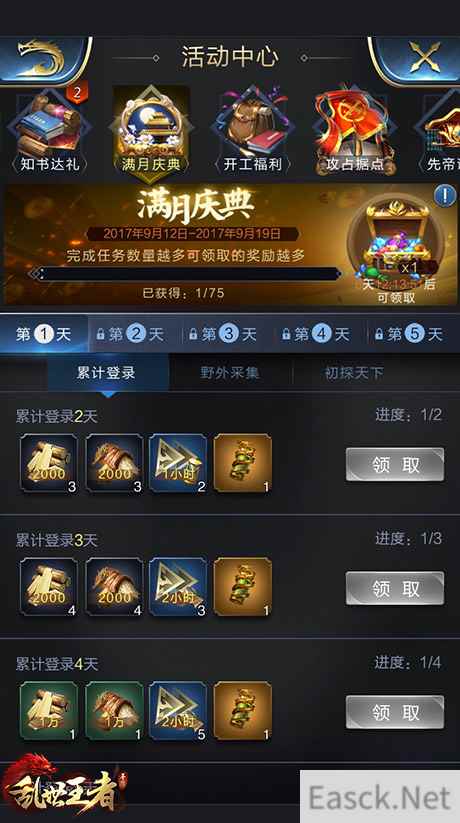Switch to the 第1天 tab
Screen dimensions: 460x823
click(x=44, y=334)
